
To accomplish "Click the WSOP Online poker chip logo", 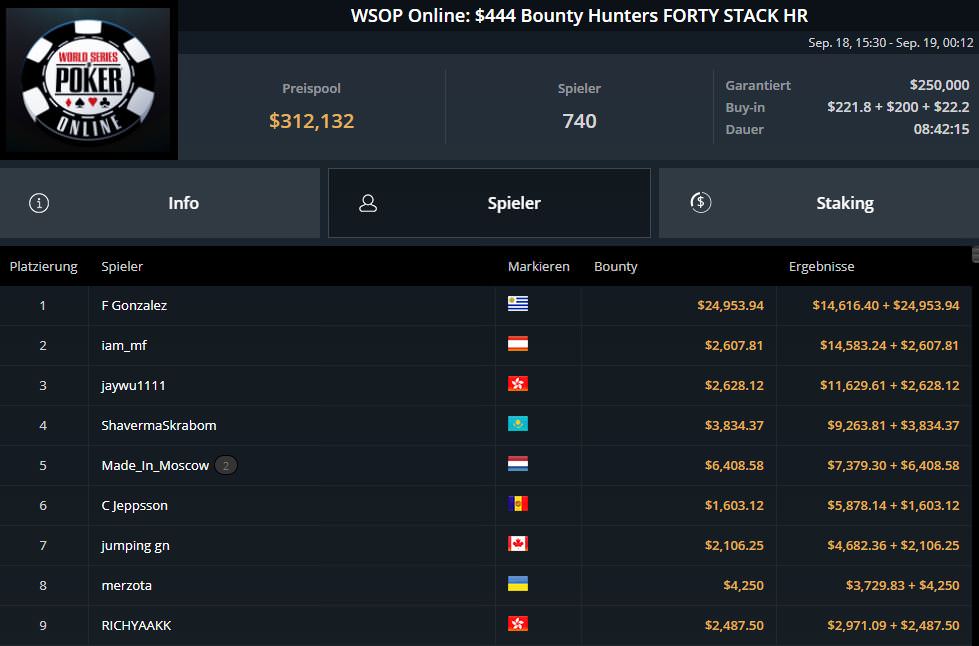I will tap(88, 79).
